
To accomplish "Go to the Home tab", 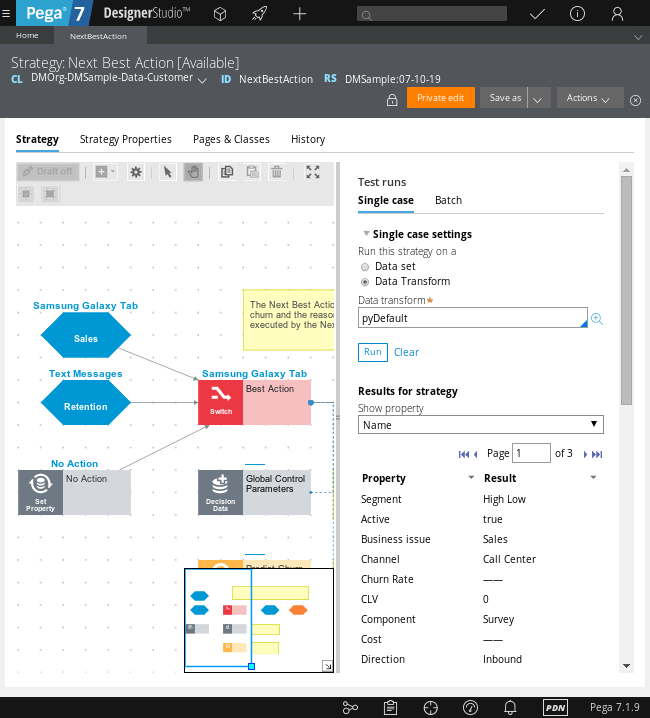I will point(27,36).
